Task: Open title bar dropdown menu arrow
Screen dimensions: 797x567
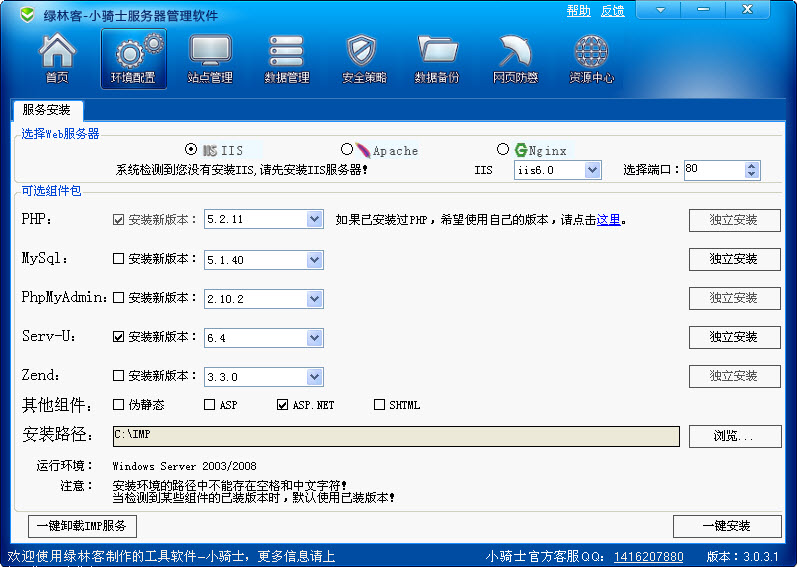Action: click(x=660, y=10)
